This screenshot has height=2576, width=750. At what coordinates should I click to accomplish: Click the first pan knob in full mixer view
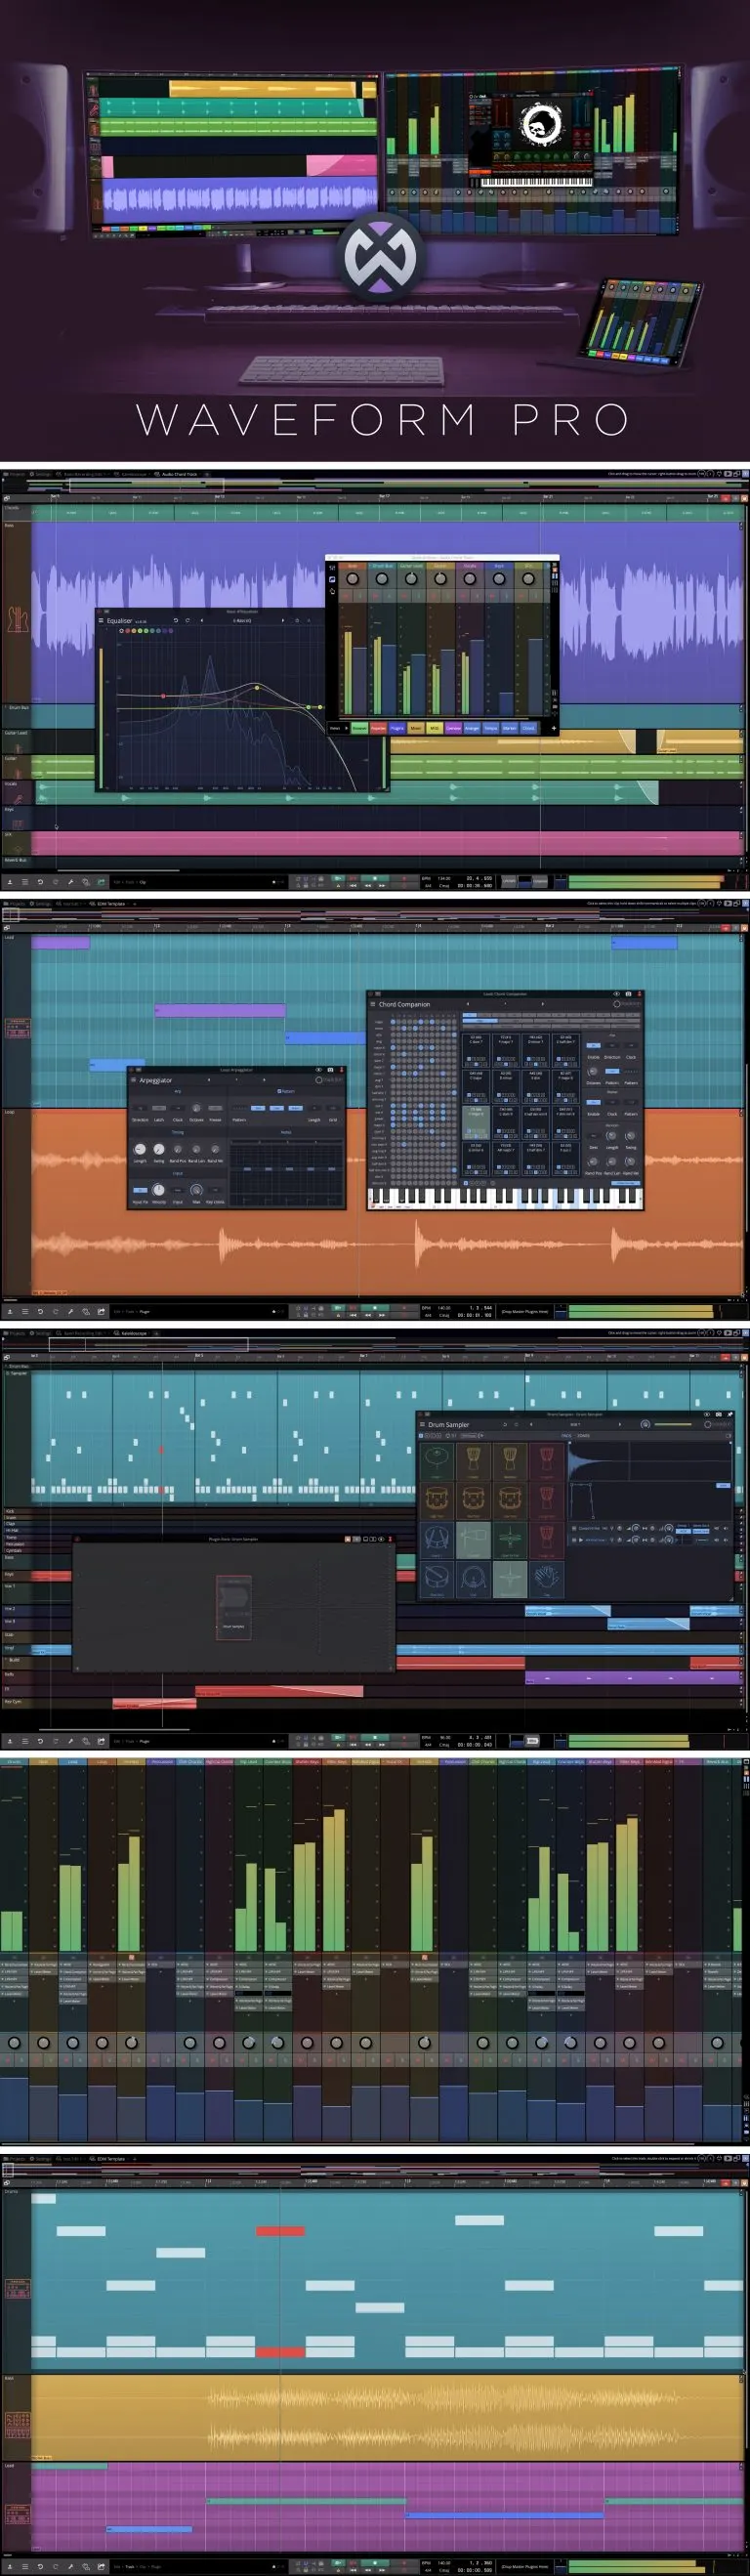coord(14,2042)
